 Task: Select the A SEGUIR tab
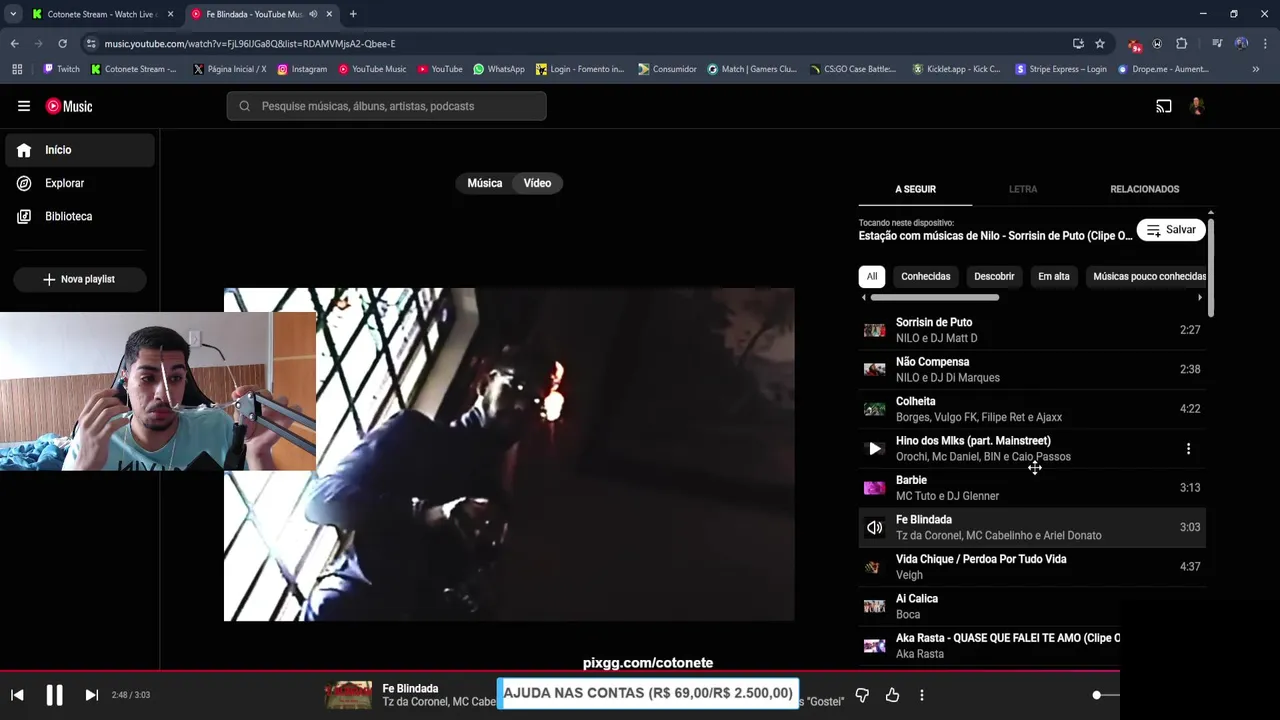(915, 189)
